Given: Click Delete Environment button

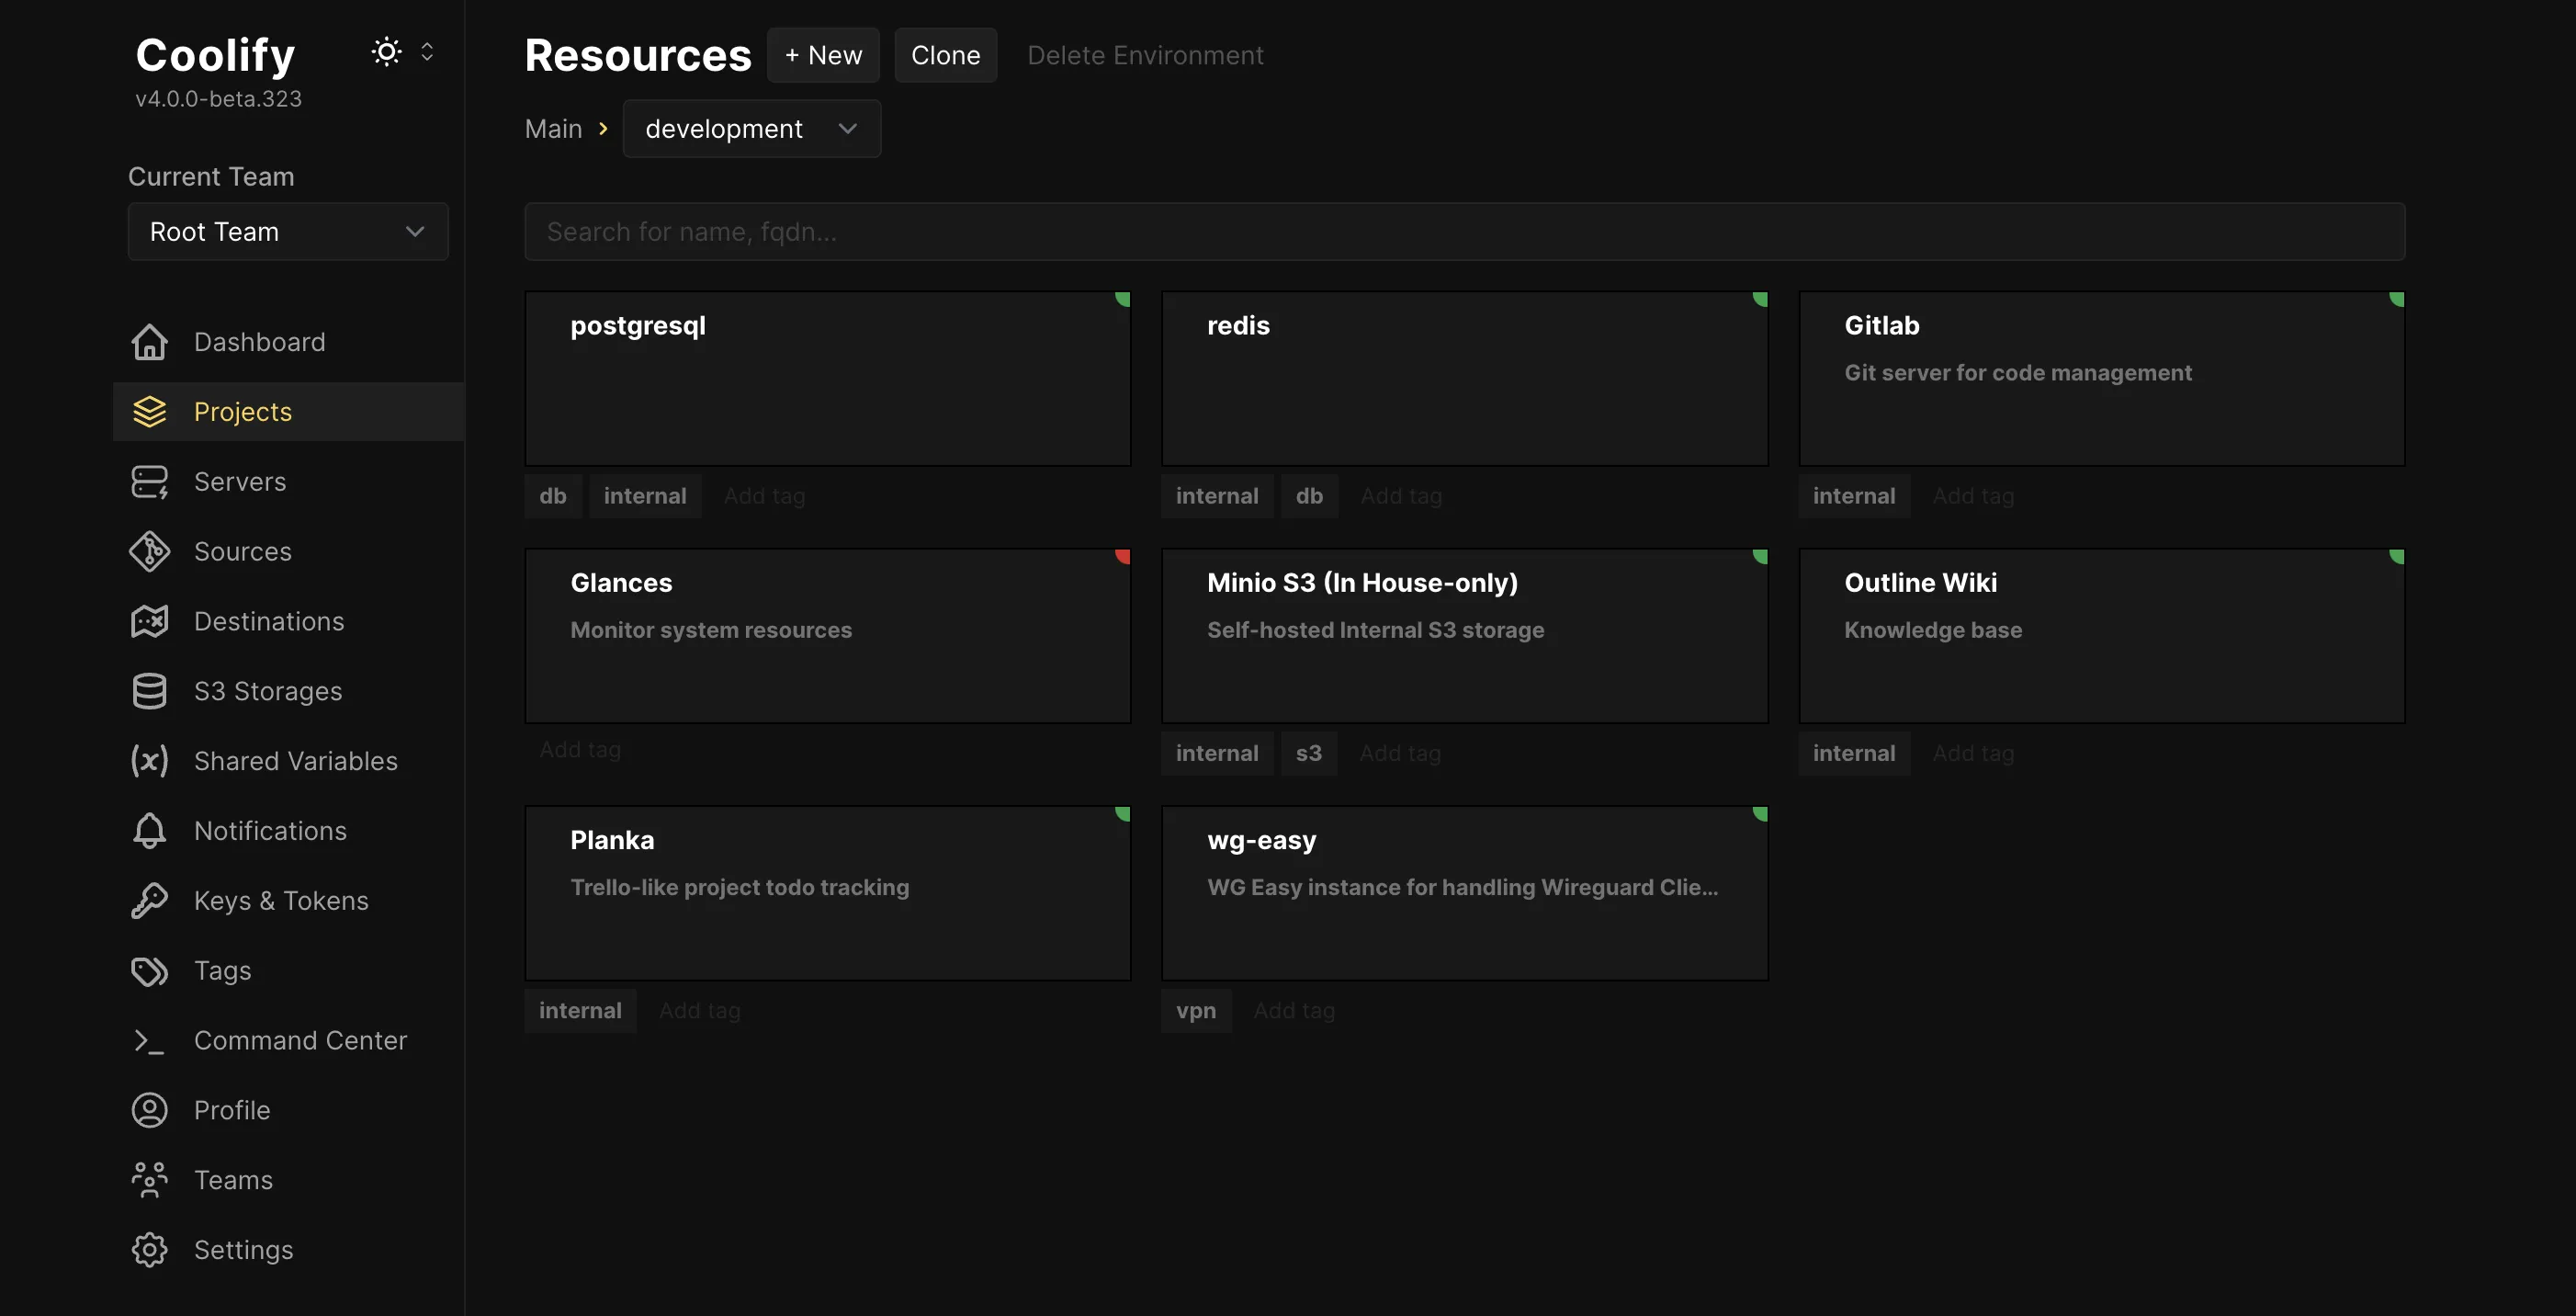Looking at the screenshot, I should tap(1145, 55).
